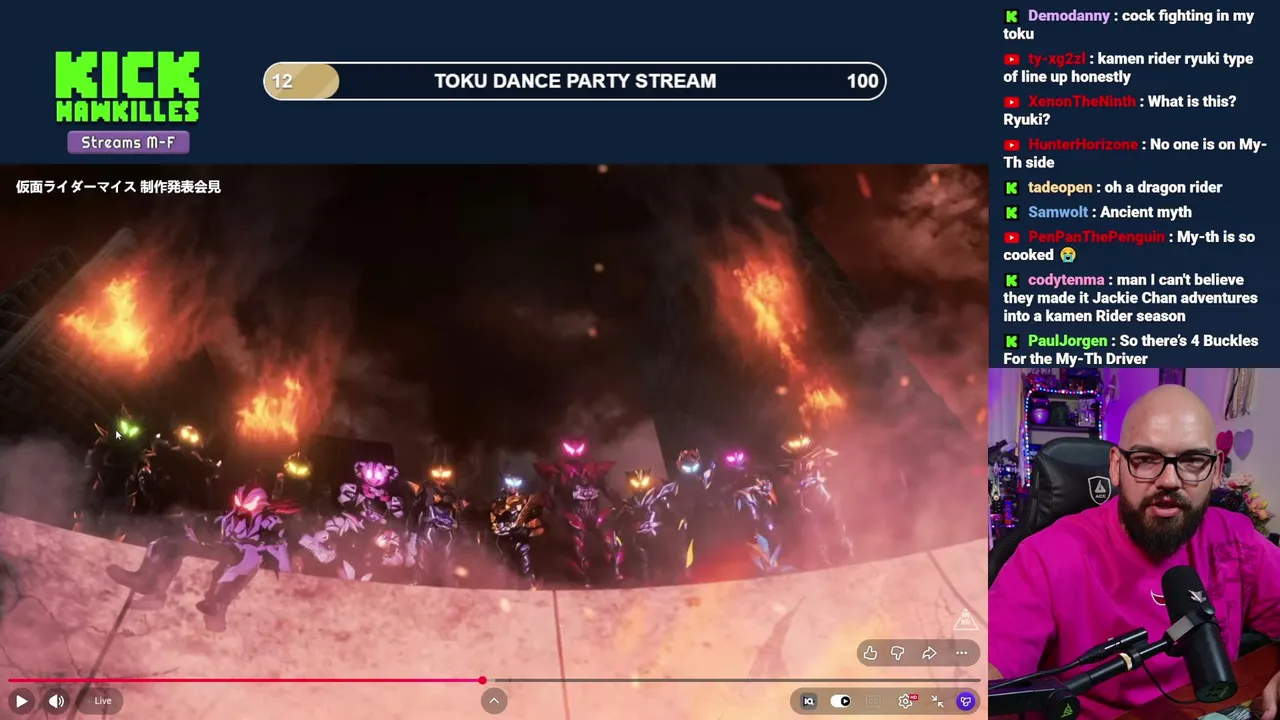Jump to live with the Live button

pos(103,701)
